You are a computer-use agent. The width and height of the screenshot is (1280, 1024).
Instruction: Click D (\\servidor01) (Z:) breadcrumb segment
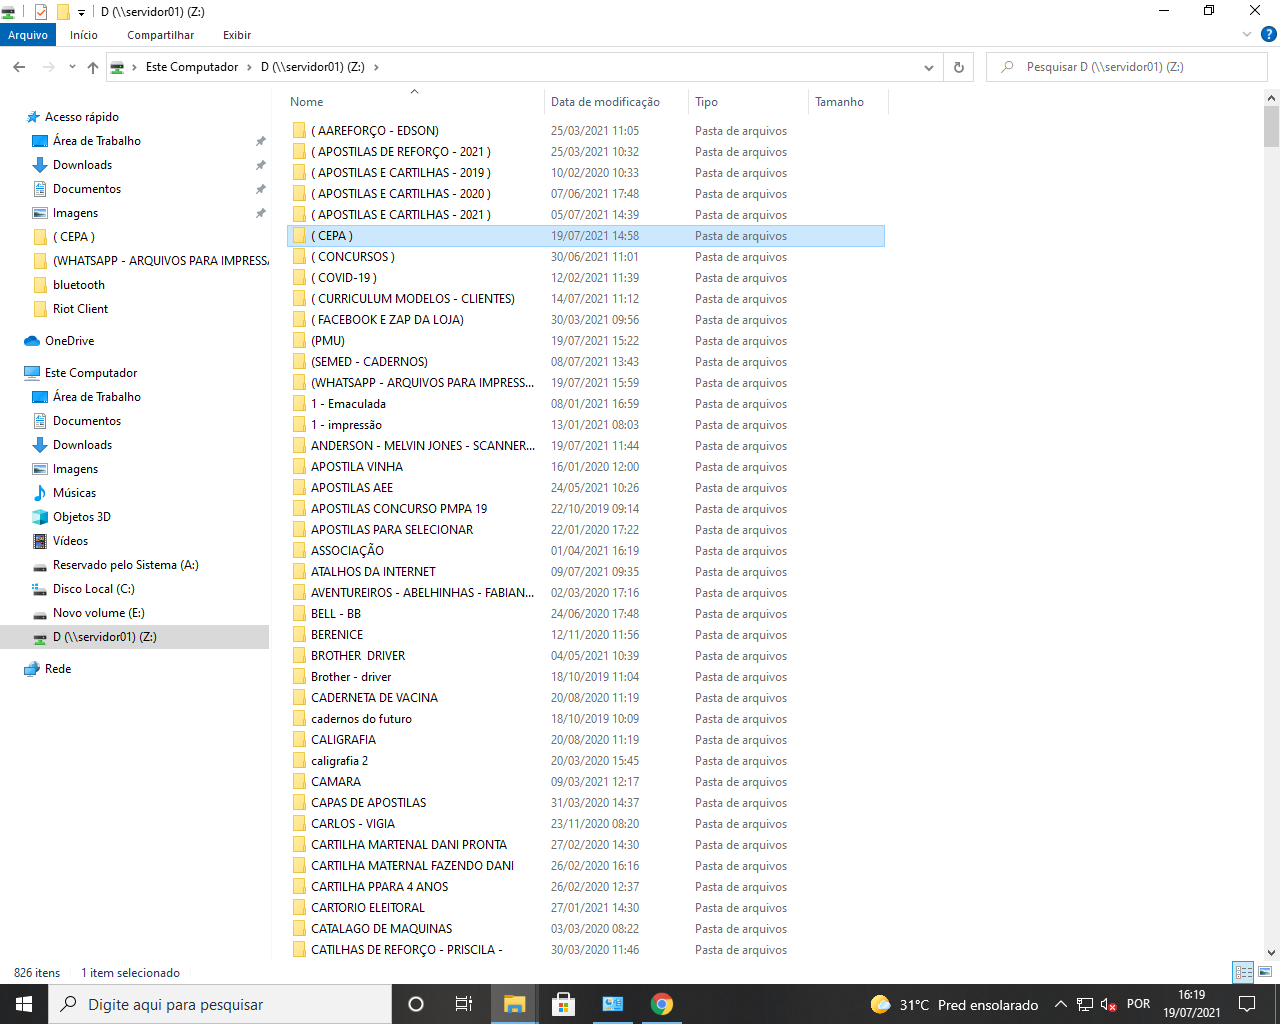pos(313,67)
